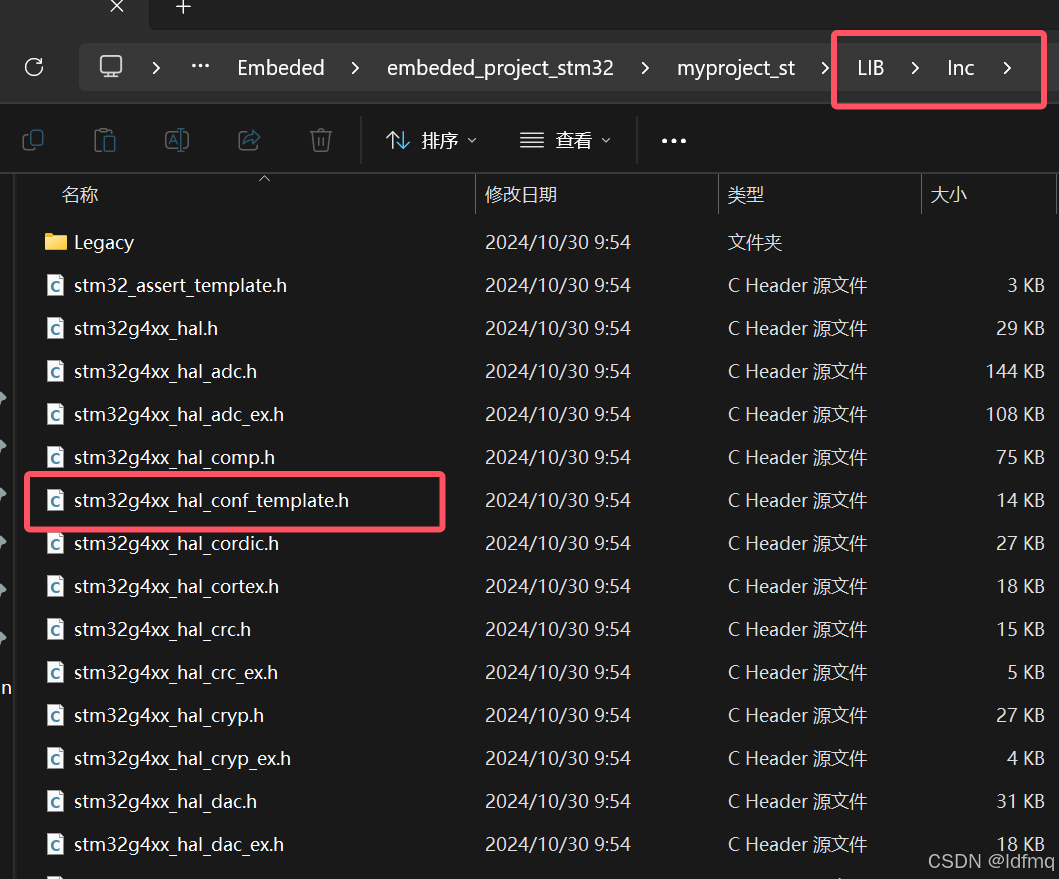Click the Share icon in the toolbar
1059x879 pixels.
point(249,140)
